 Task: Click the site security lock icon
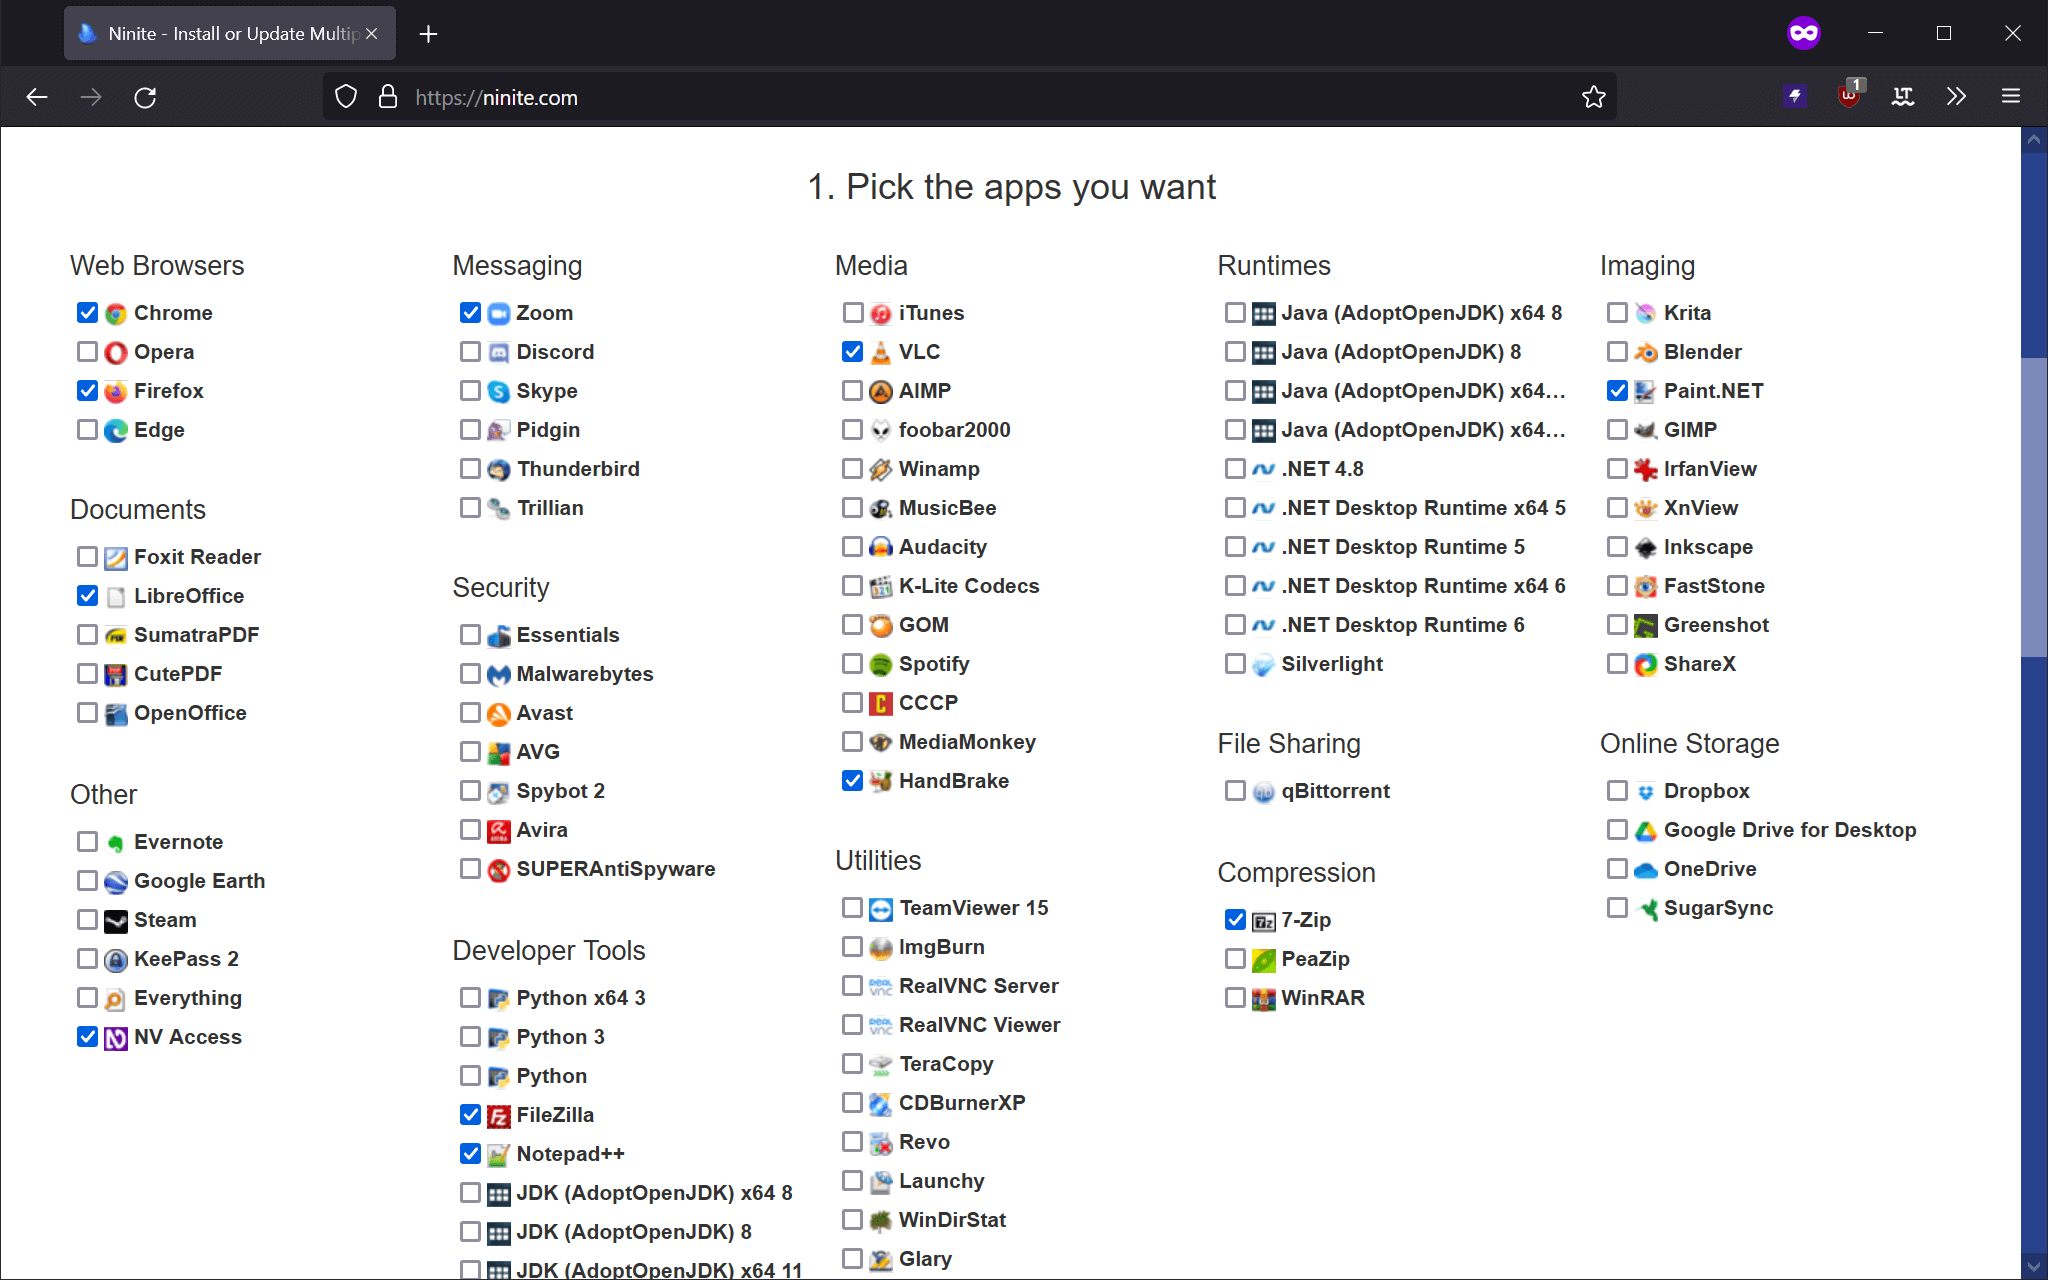coord(388,97)
